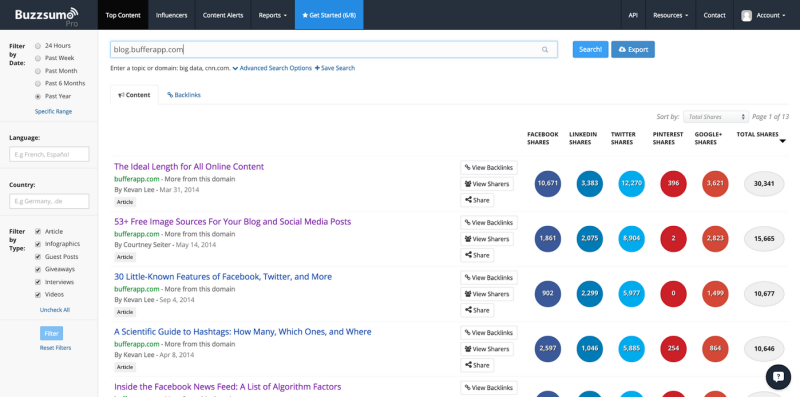Expand Advanced Search Options
800x397 pixels.
click(x=272, y=68)
